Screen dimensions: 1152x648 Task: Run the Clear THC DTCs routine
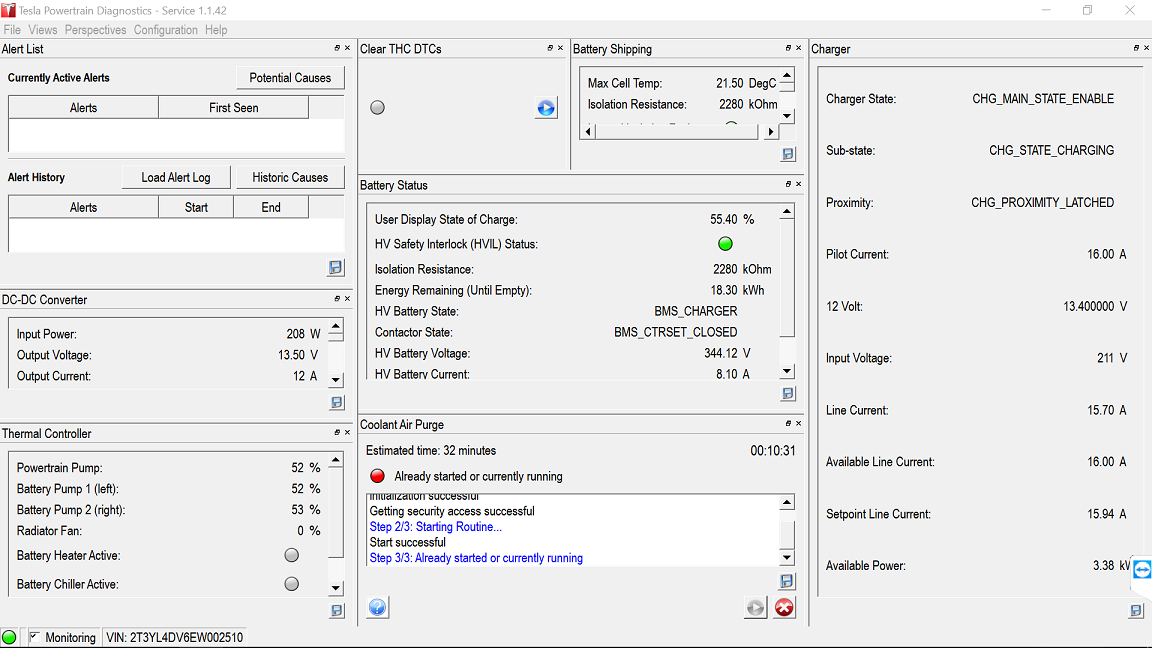tap(546, 108)
